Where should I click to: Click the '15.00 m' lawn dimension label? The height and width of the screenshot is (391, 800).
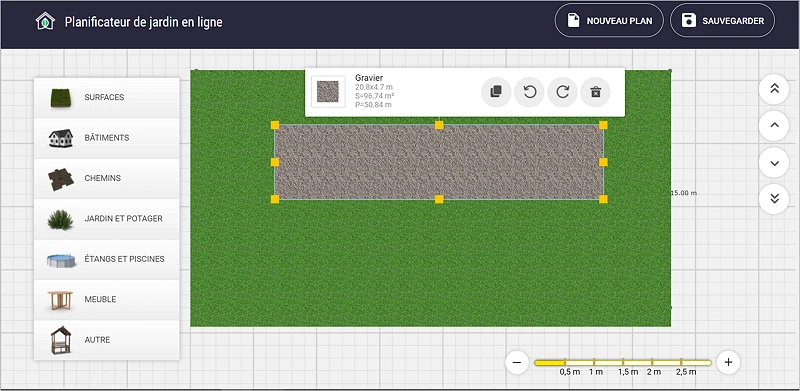(684, 193)
